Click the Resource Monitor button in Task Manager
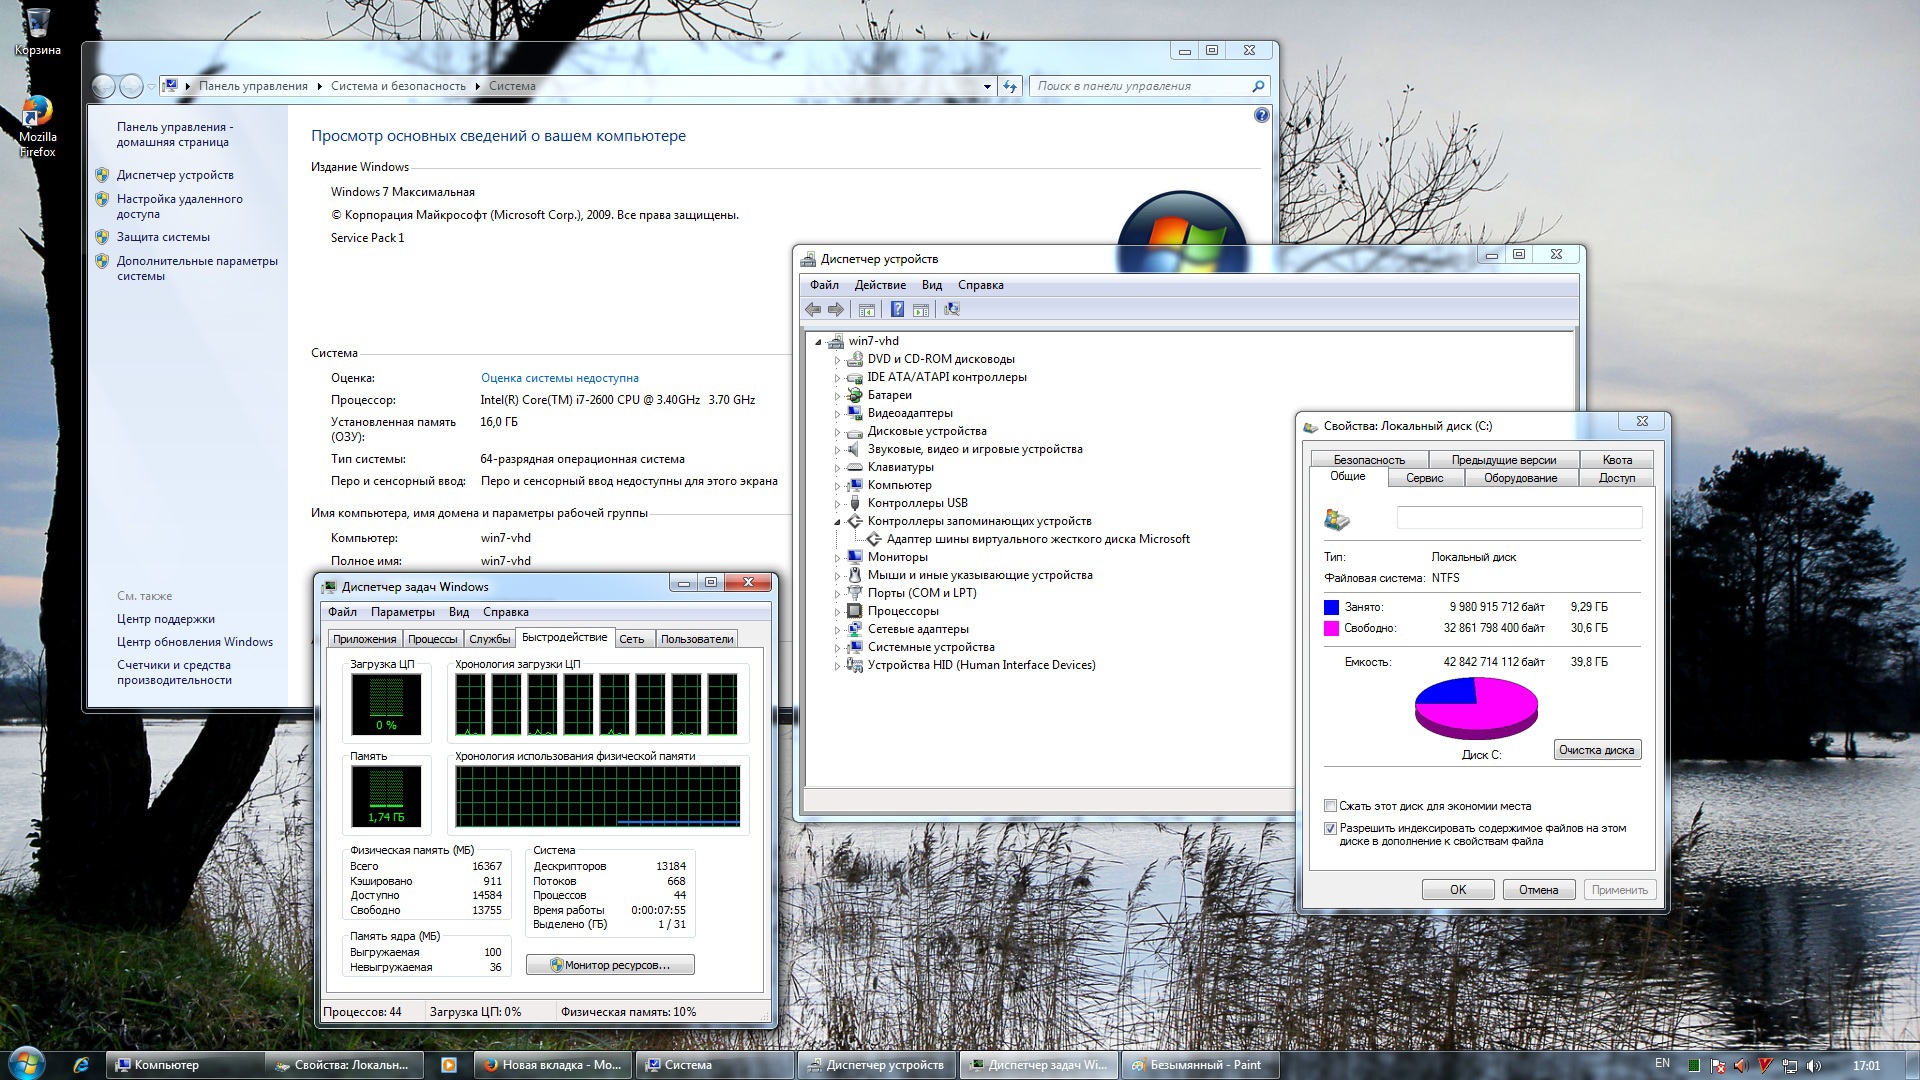 tap(609, 964)
